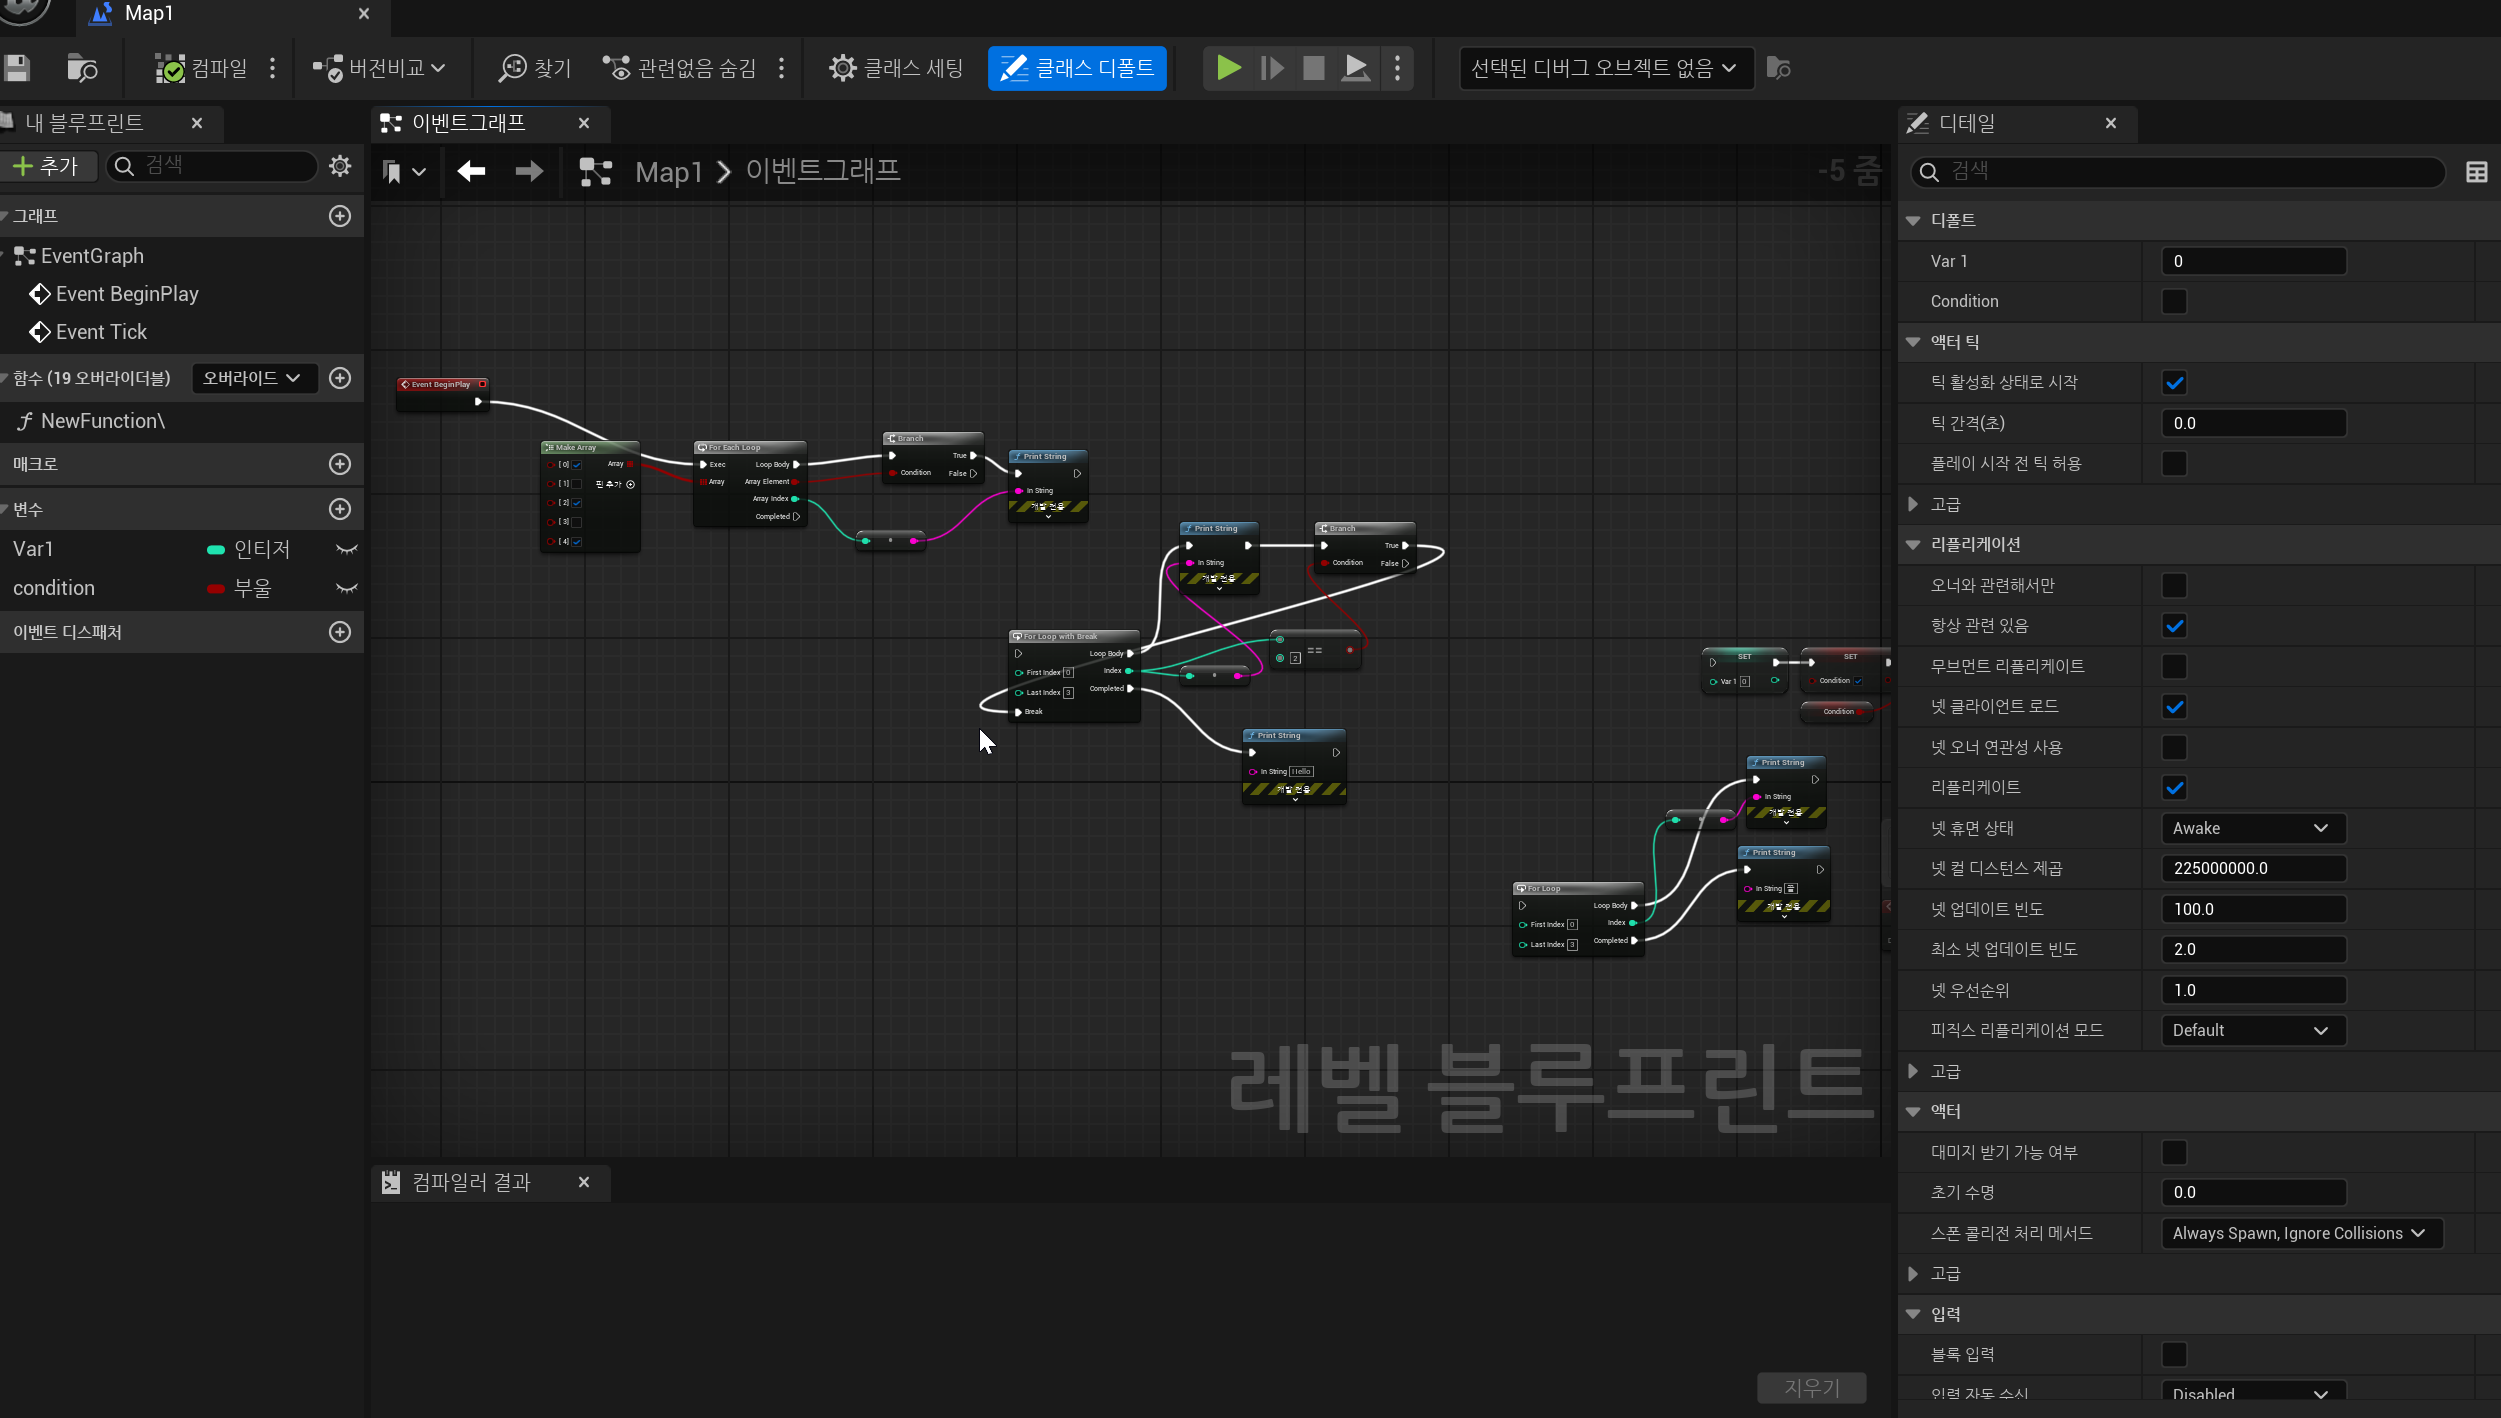Click the Browse asset icon next to Save
Viewport: 2501px width, 1418px height.
point(82,68)
